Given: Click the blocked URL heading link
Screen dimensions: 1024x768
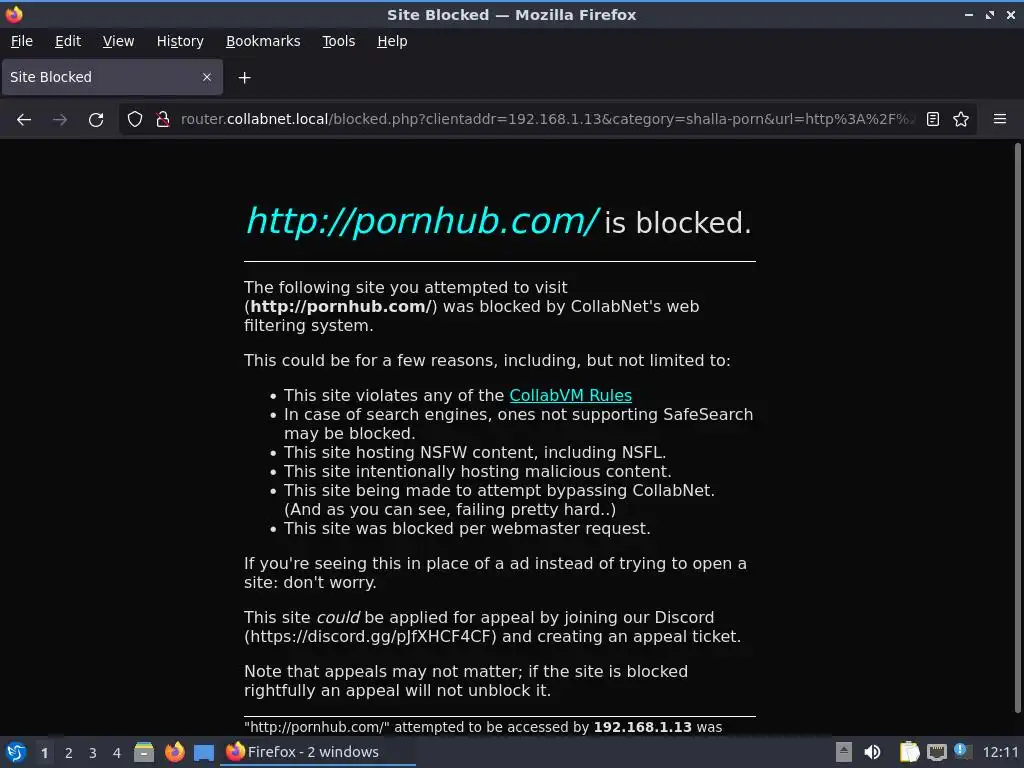Looking at the screenshot, I should coord(422,221).
